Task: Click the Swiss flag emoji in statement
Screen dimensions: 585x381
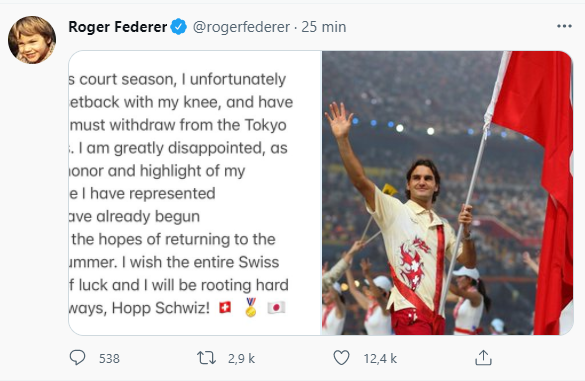Action: pos(225,307)
